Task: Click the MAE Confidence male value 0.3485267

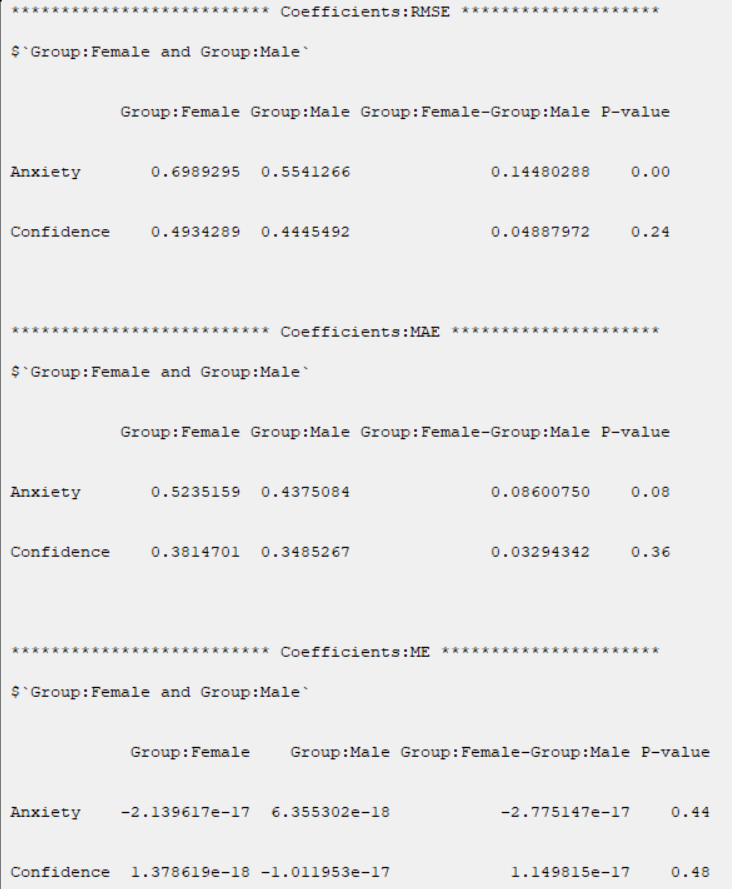Action: [x=305, y=552]
